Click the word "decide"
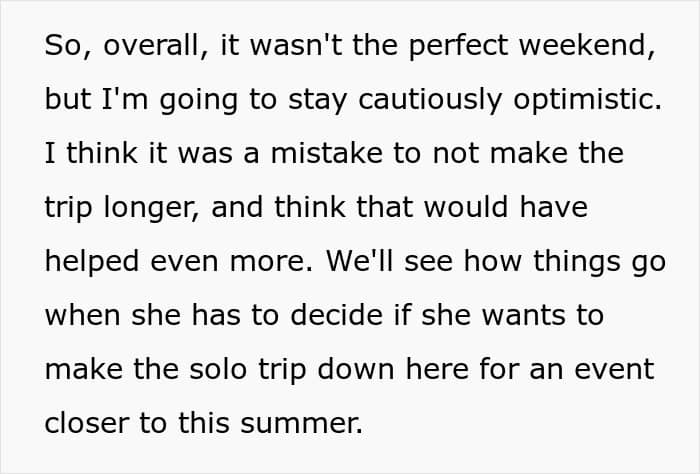 tap(337, 315)
